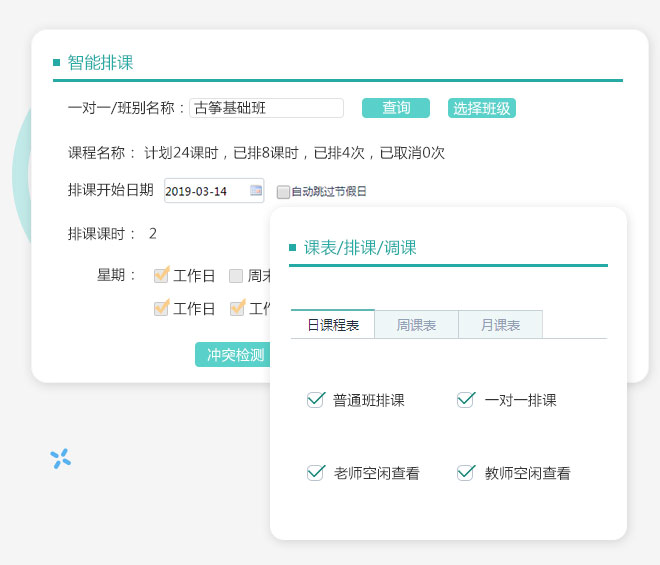The width and height of the screenshot is (660, 565).
Task: Click the 教师空闲查看 checkmark icon
Action: 465,473
